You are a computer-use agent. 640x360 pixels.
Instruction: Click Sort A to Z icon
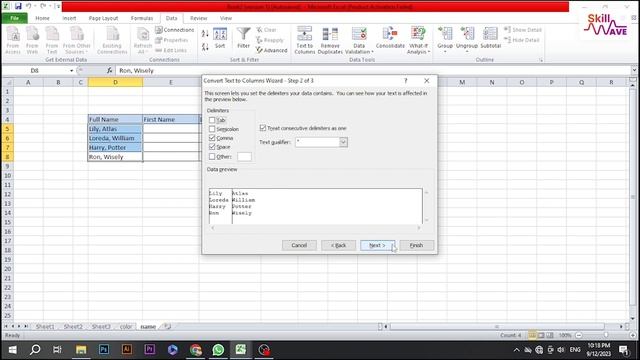(x=205, y=33)
